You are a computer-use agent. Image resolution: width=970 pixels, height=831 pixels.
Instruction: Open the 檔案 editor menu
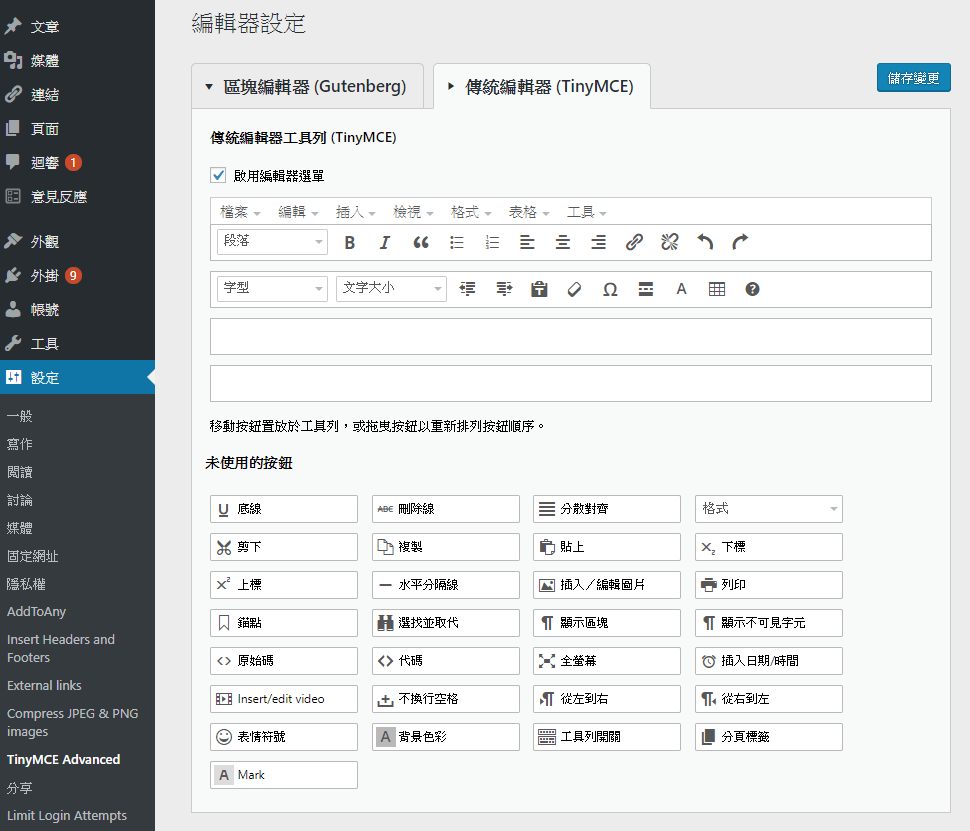240,212
